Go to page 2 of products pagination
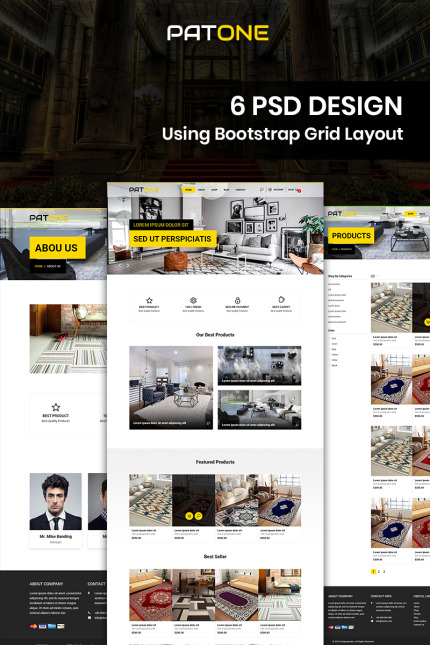430x645 pixels. [x=379, y=571]
